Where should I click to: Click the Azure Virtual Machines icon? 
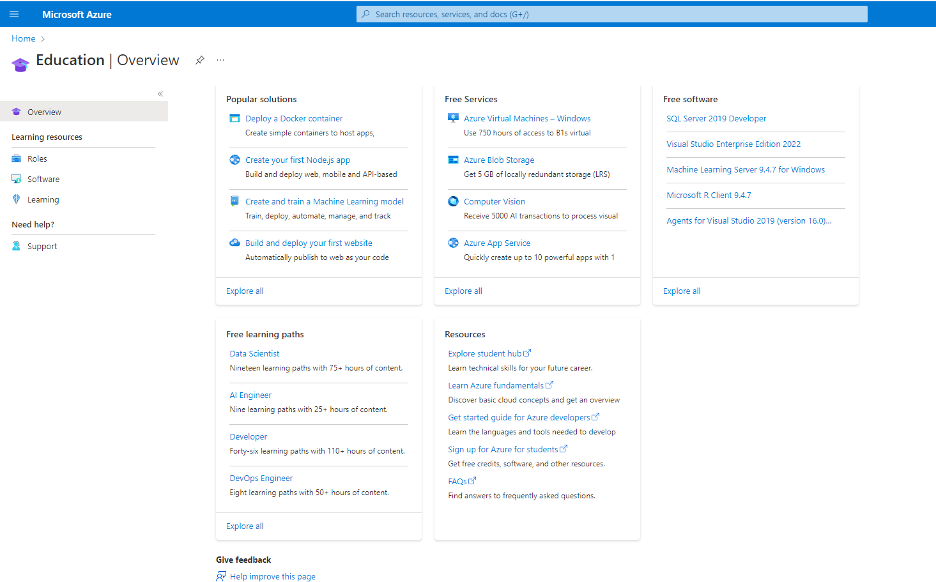point(453,118)
